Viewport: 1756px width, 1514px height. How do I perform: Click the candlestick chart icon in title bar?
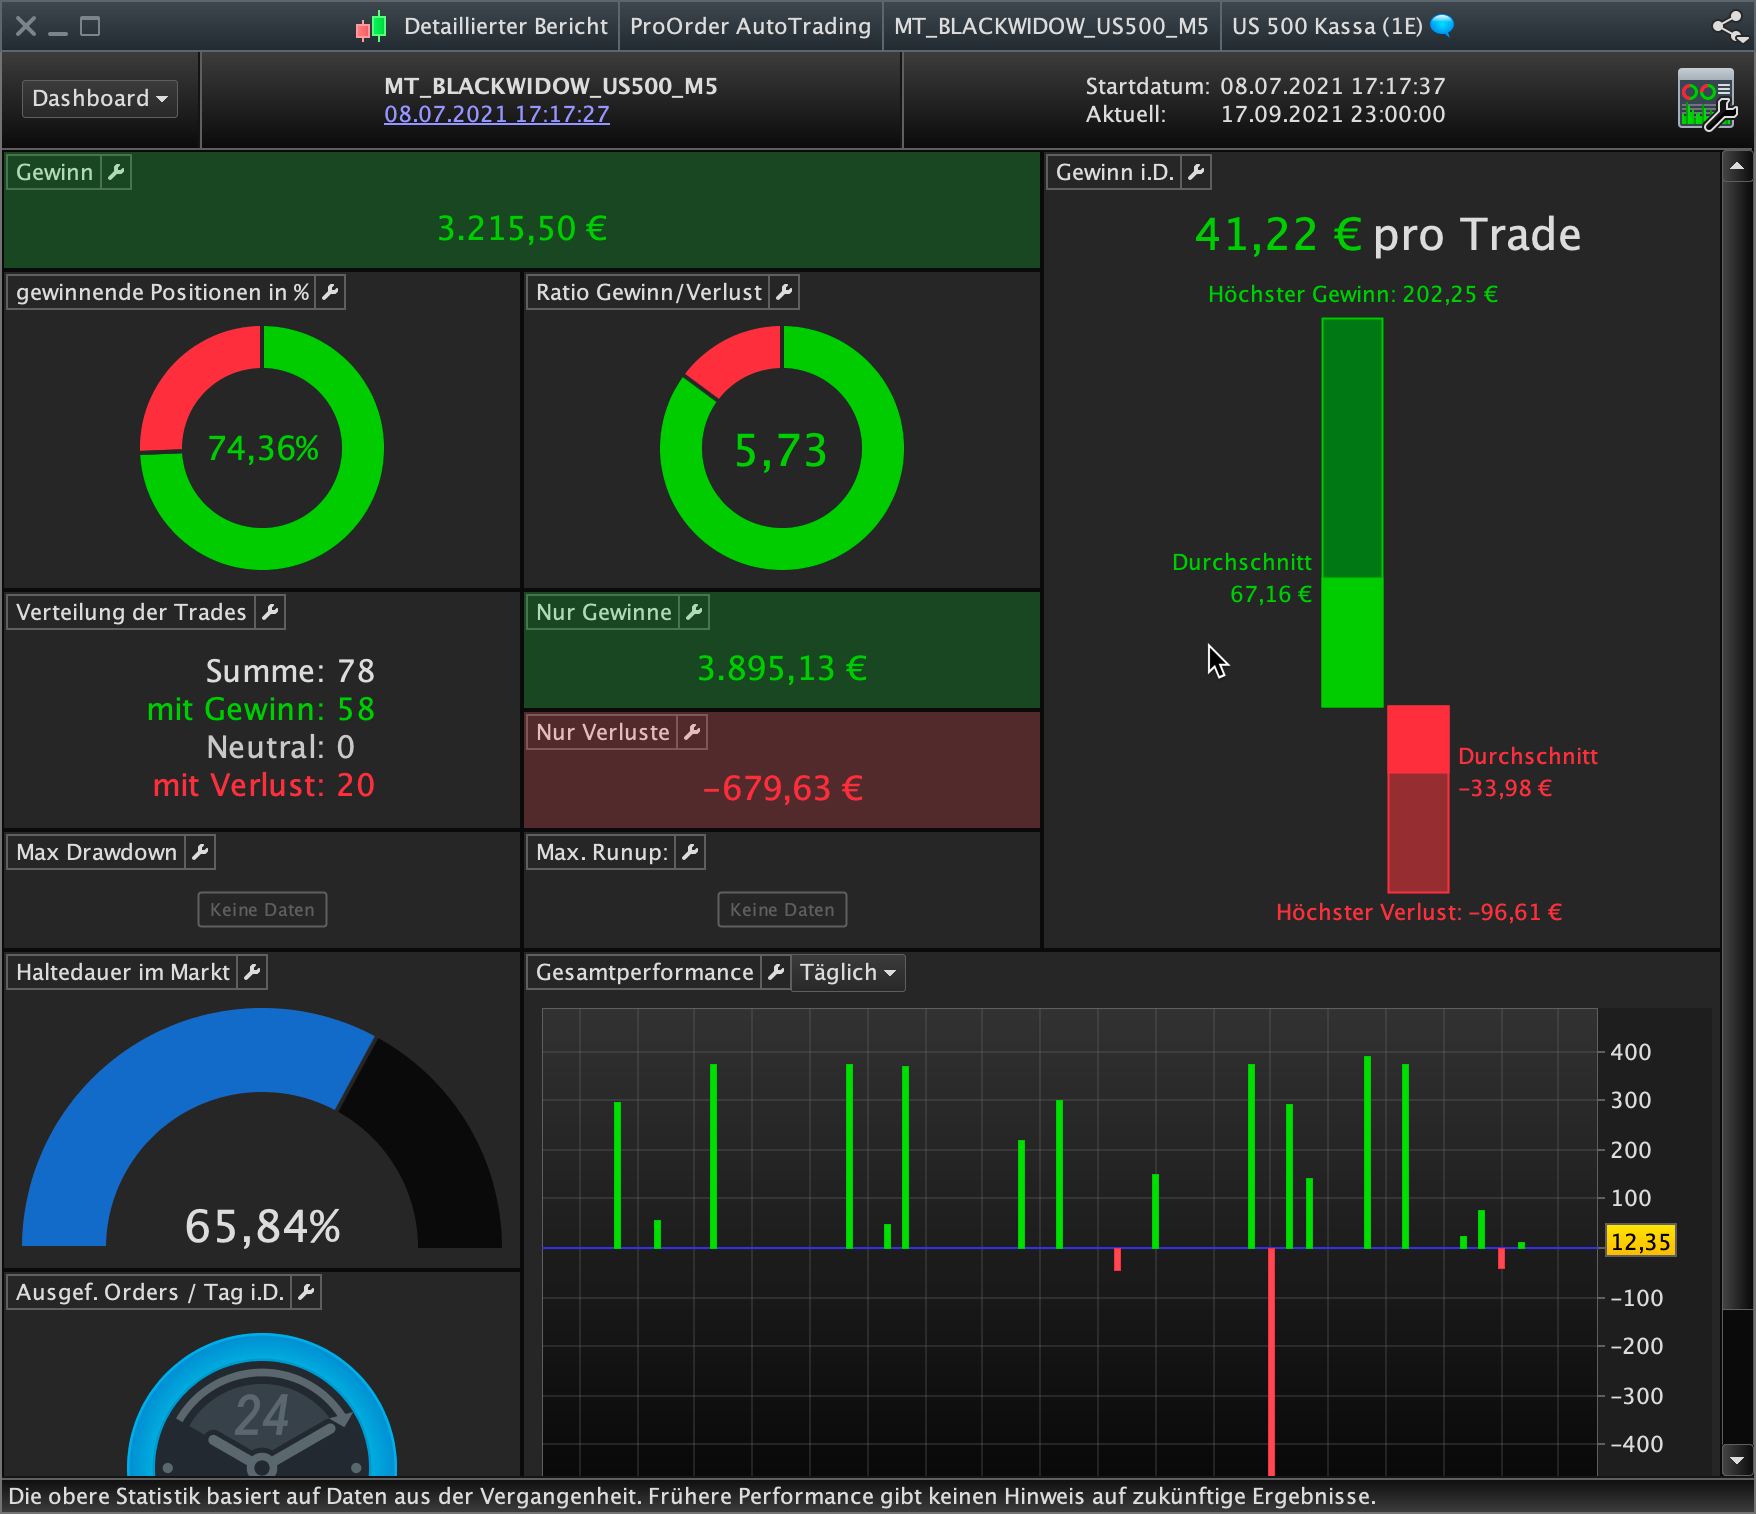pos(371,26)
